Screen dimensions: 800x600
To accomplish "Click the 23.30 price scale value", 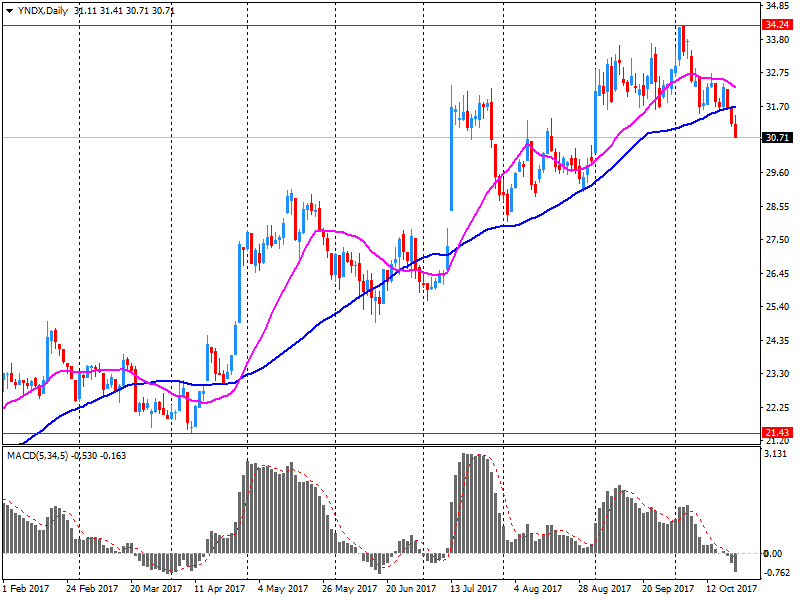I will pyautogui.click(x=778, y=373).
